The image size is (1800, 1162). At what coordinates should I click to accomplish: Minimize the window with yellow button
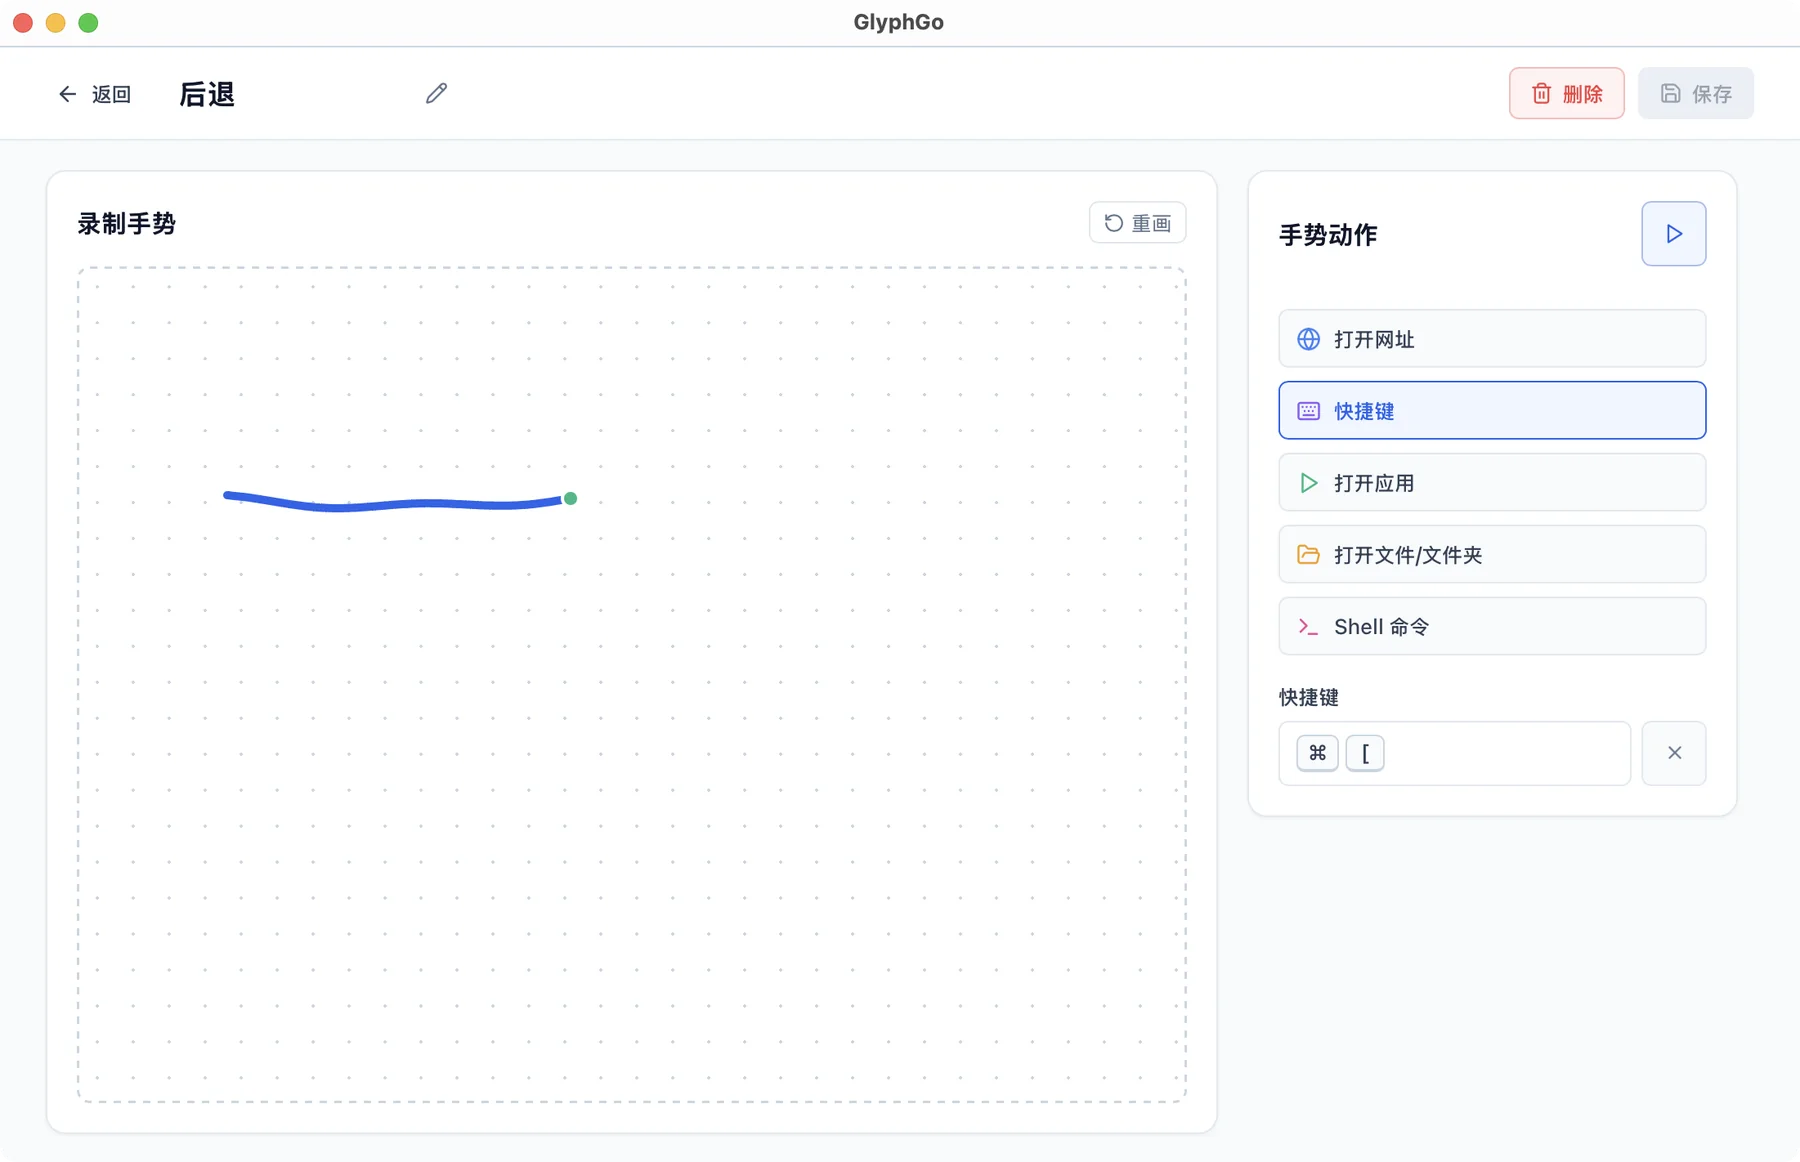[56, 22]
